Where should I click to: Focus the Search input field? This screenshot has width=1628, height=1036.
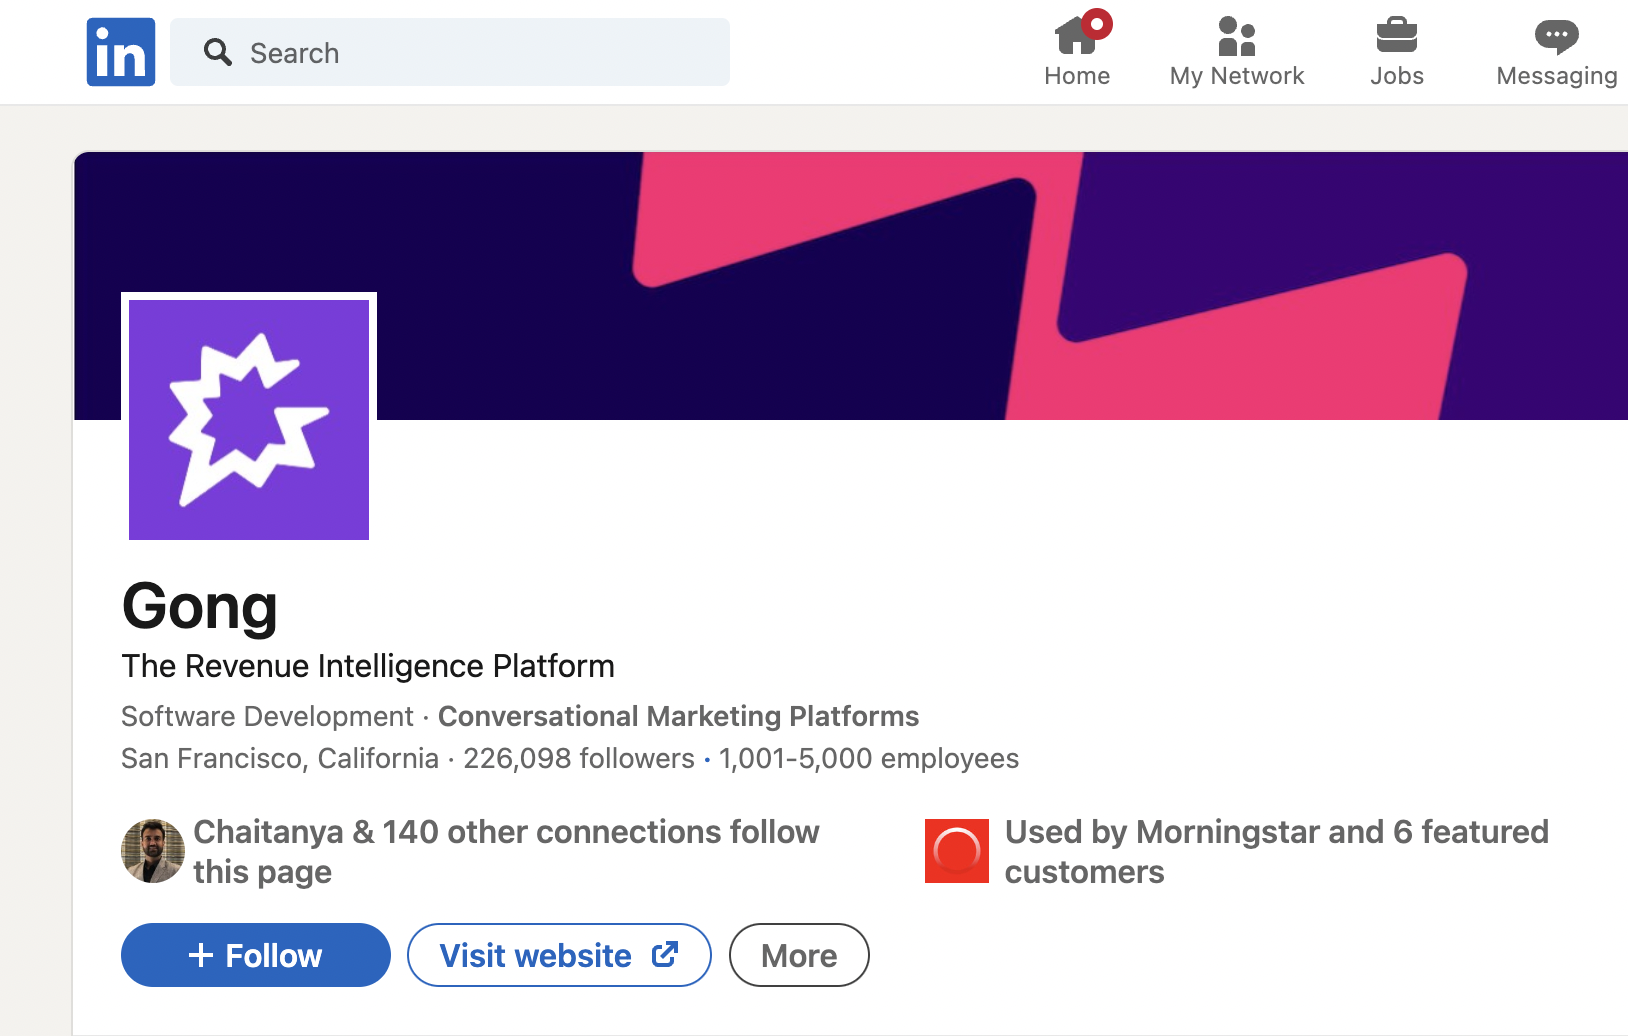point(450,52)
